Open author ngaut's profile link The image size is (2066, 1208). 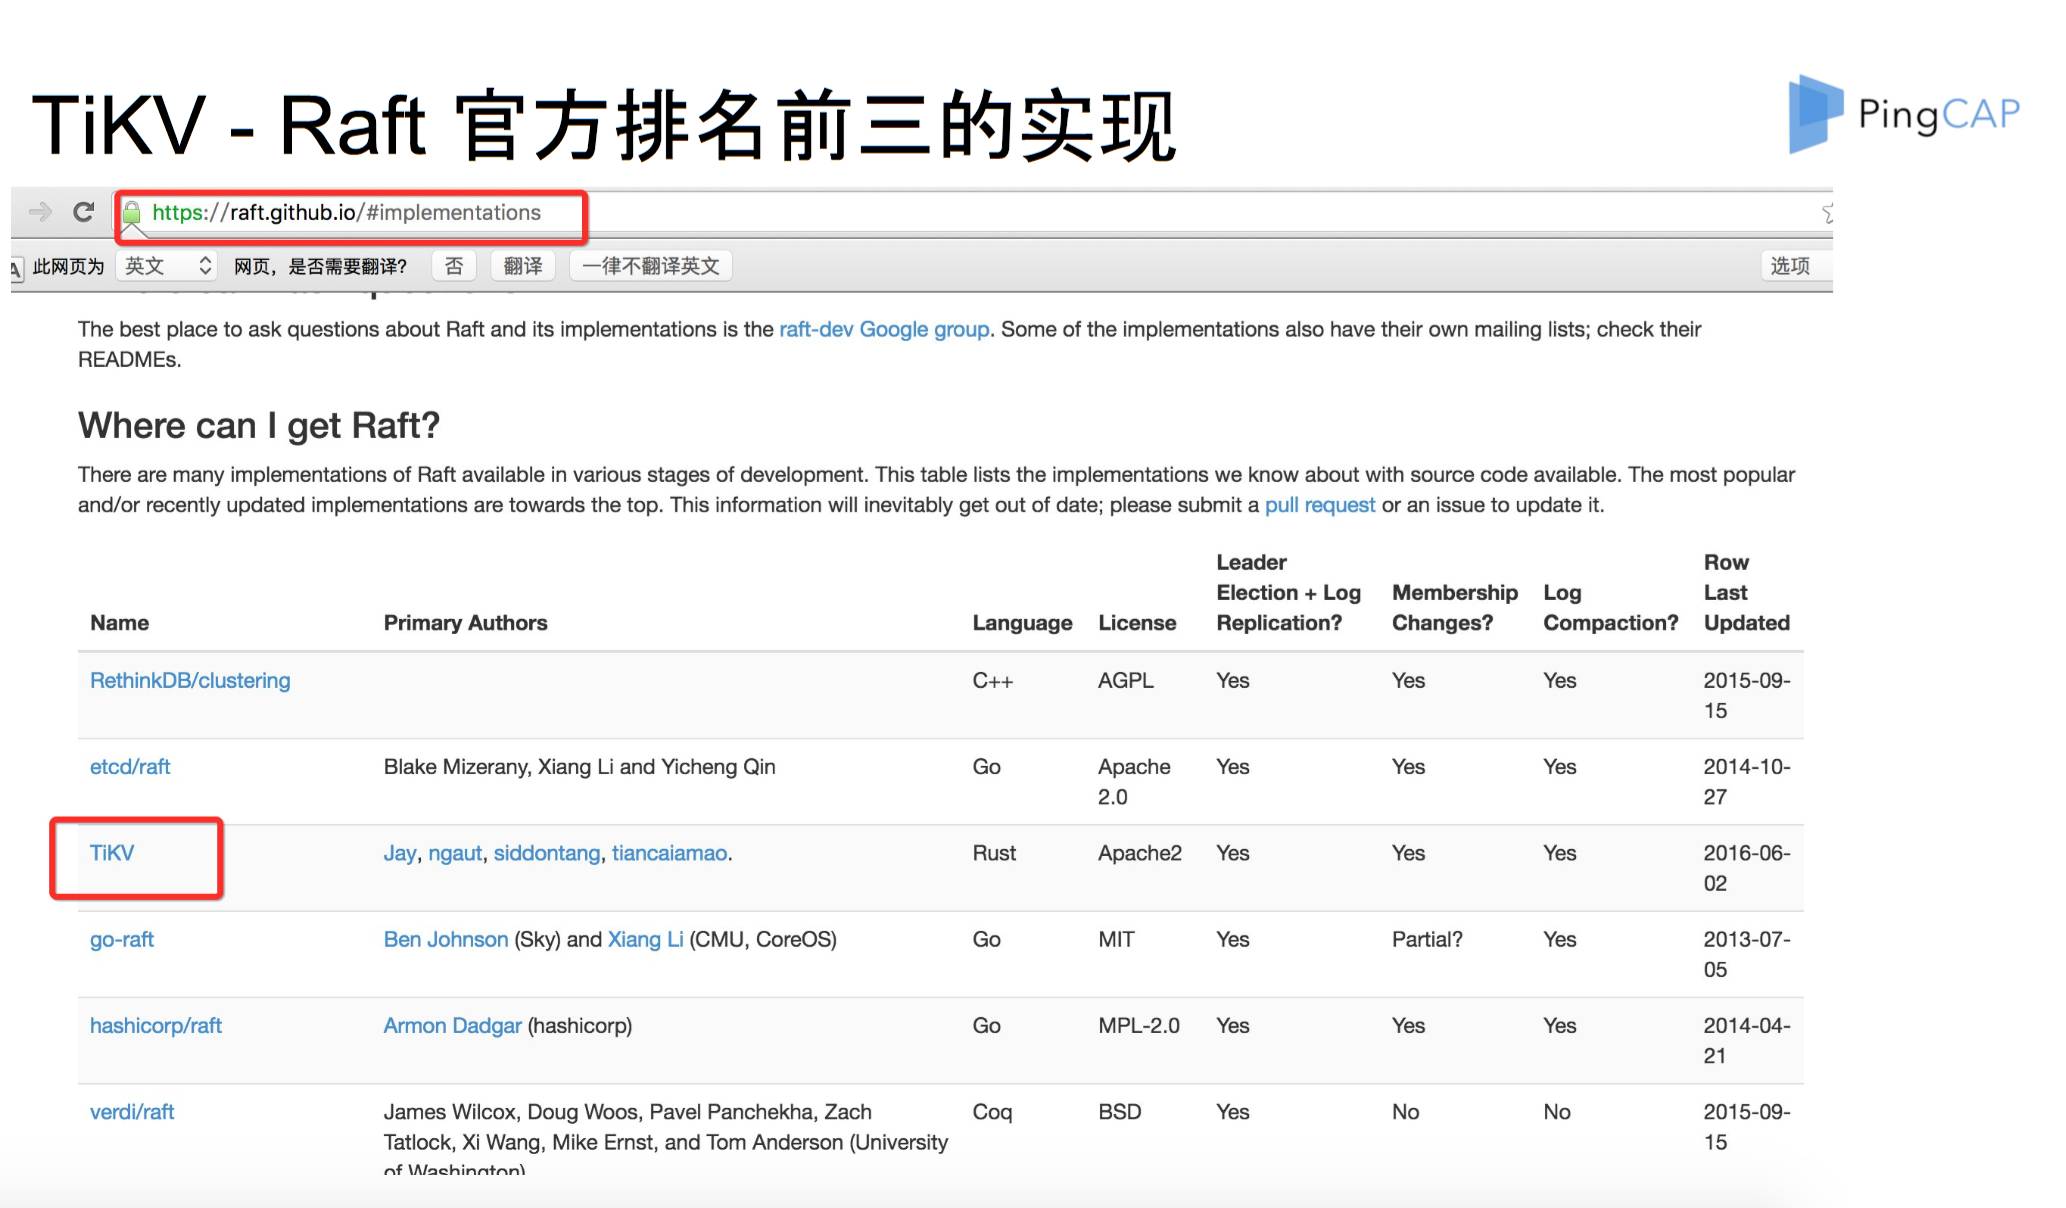point(455,853)
